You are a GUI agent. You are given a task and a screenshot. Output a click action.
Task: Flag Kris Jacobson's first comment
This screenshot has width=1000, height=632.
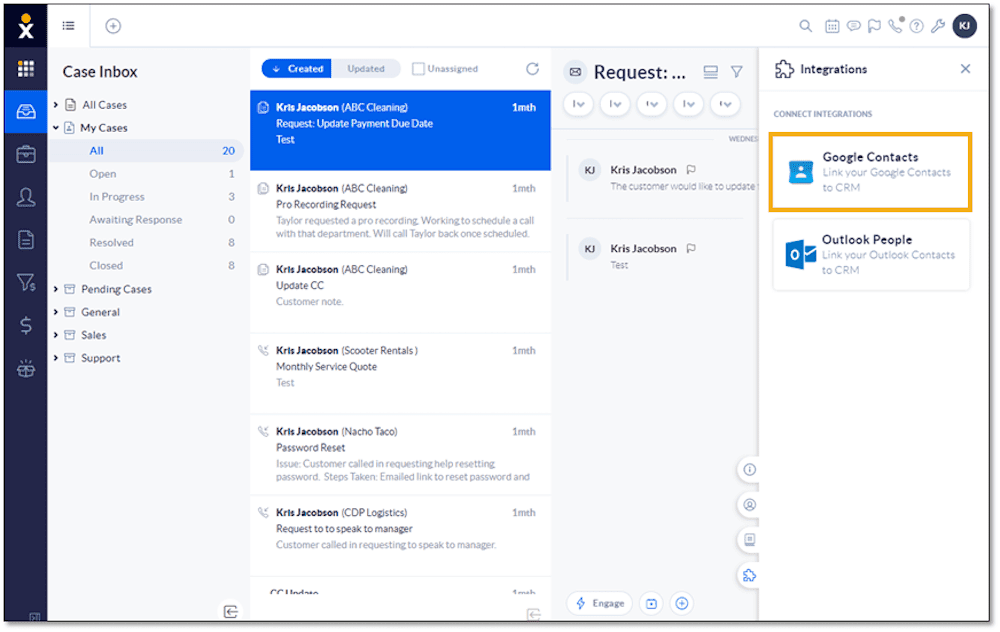click(x=691, y=170)
